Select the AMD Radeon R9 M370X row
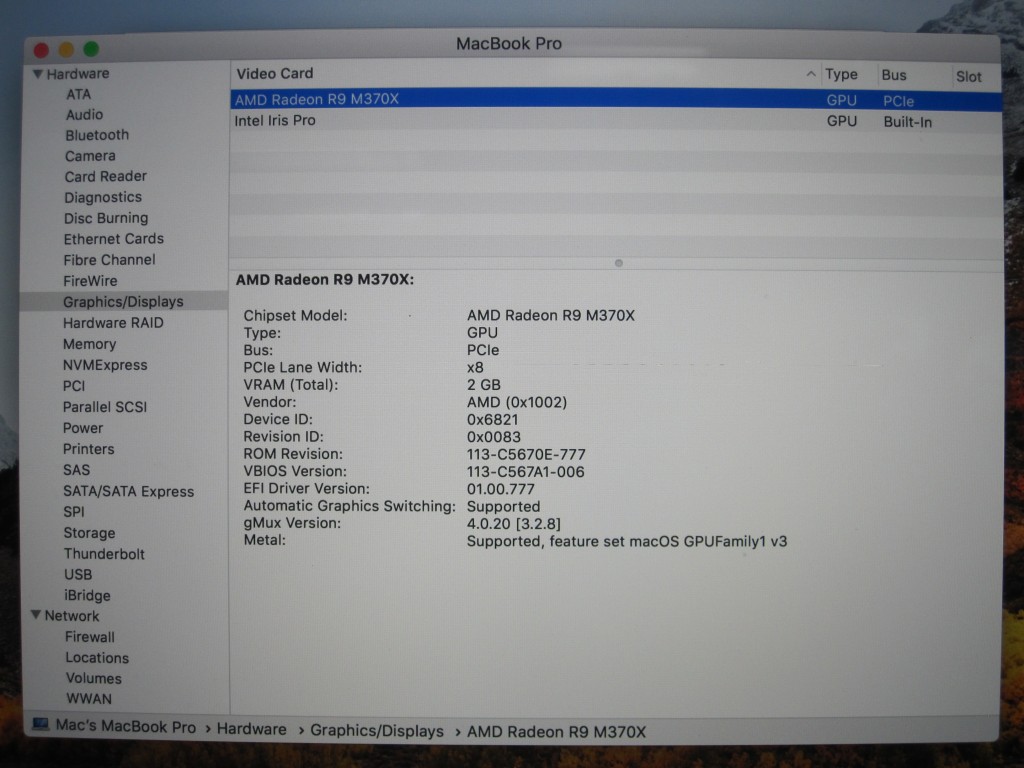 coord(616,99)
